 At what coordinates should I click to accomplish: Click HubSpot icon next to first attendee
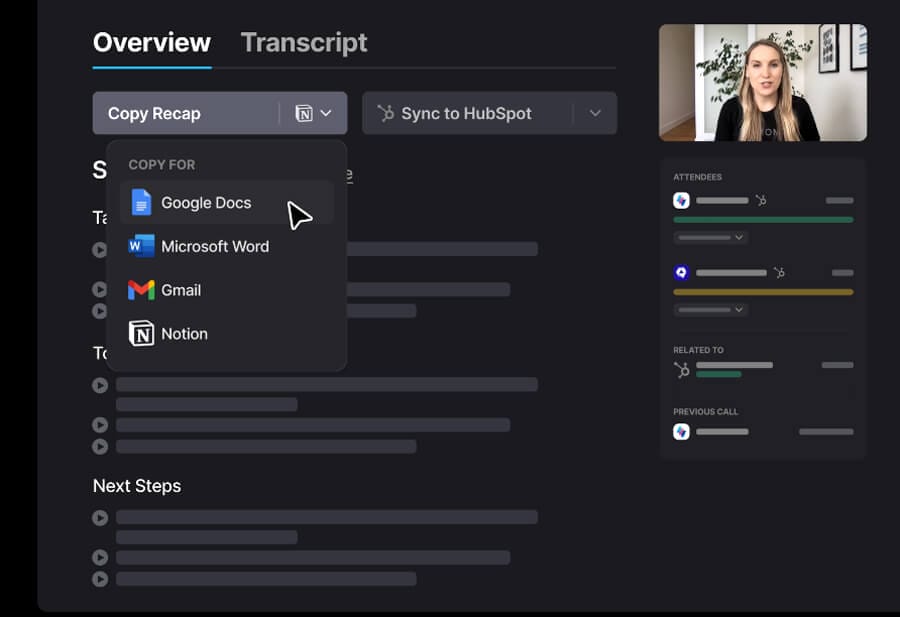[x=761, y=200]
